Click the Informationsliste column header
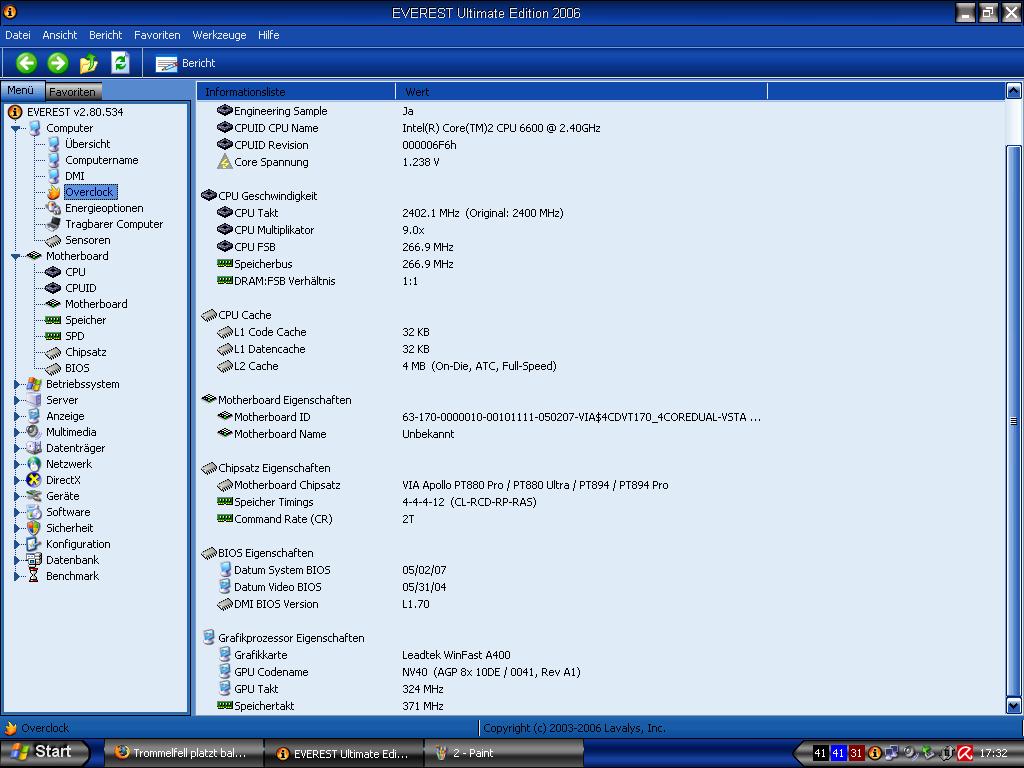 pyautogui.click(x=296, y=92)
